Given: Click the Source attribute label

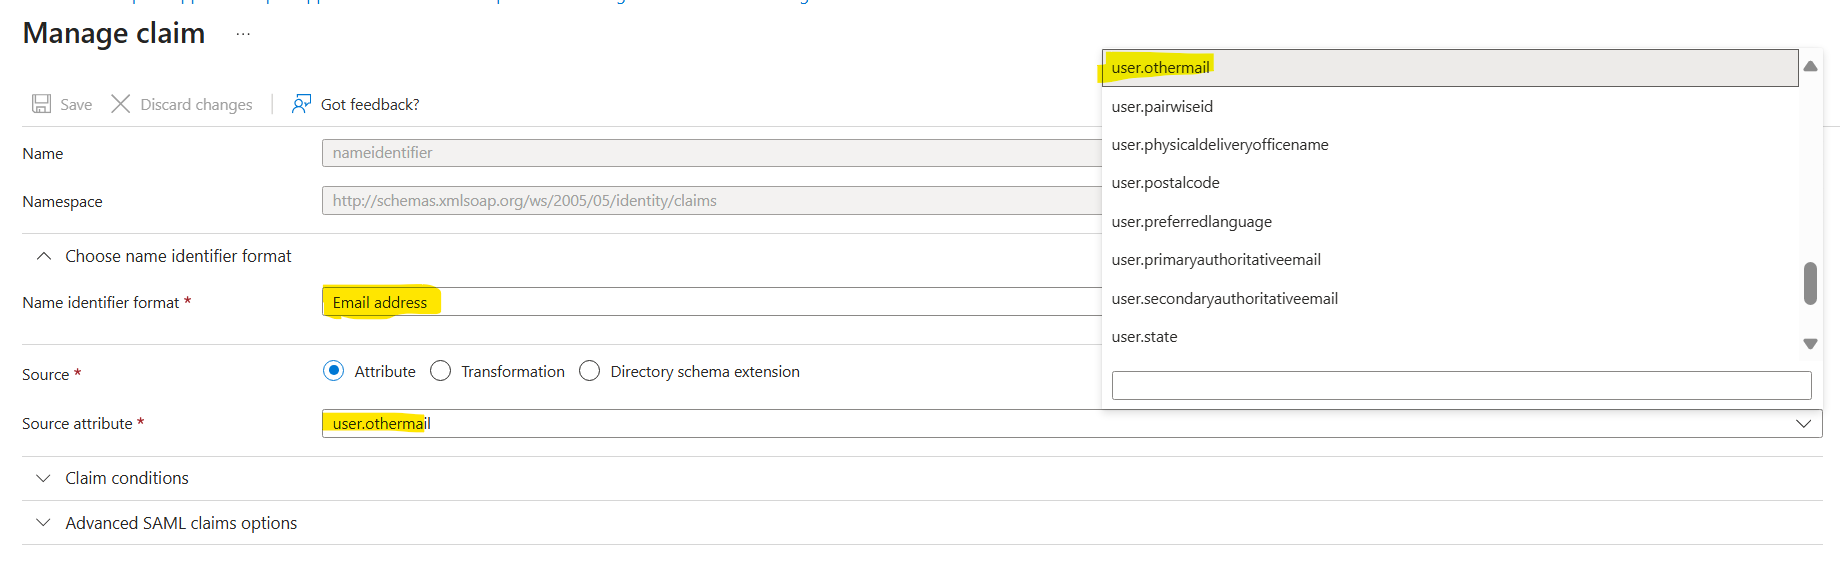Looking at the screenshot, I should click(x=77, y=424).
